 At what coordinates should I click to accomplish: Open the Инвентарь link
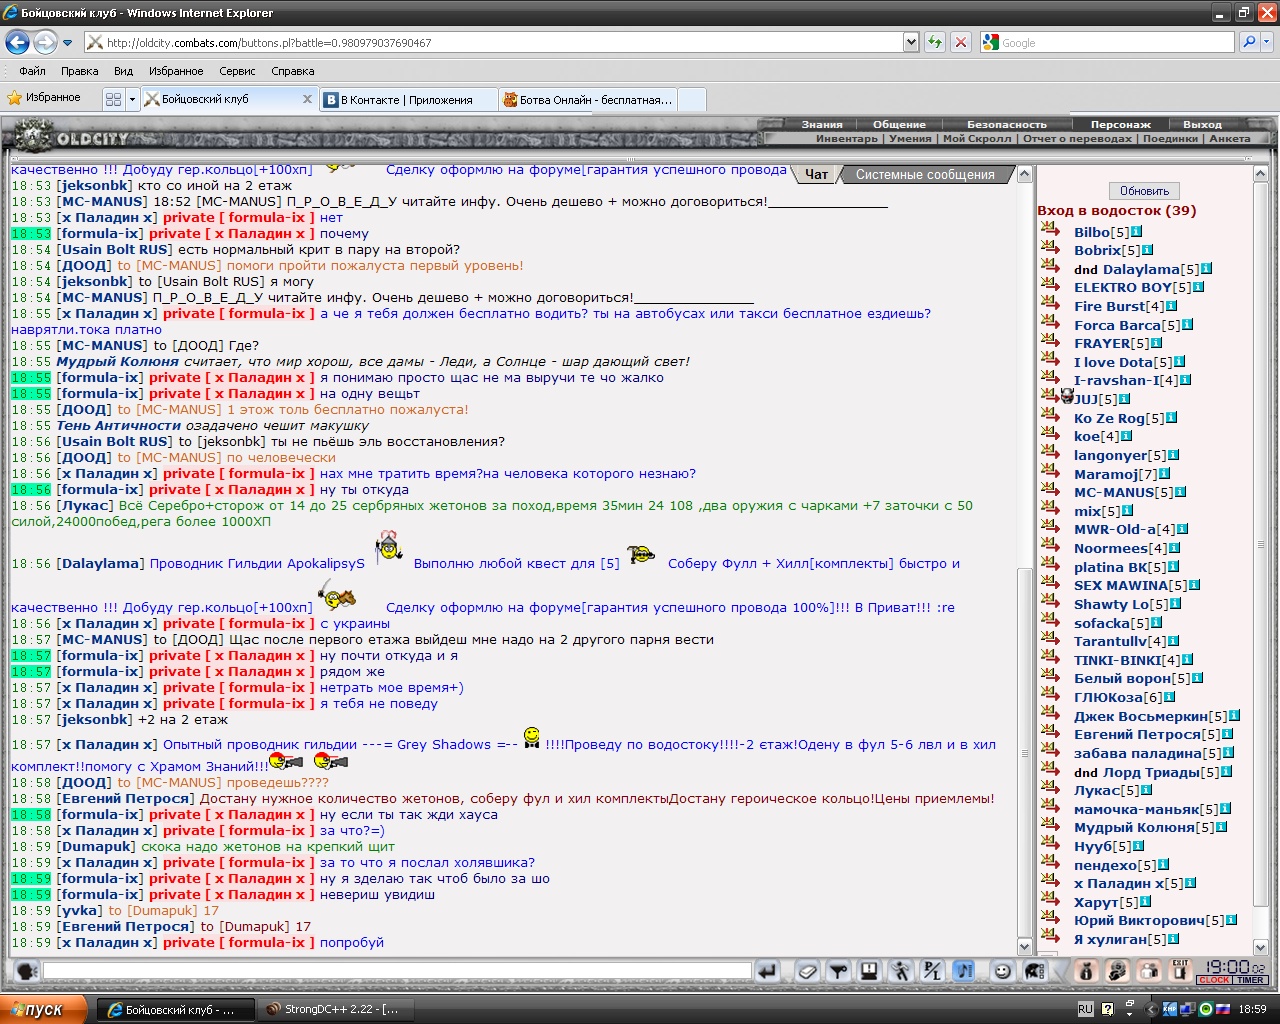tap(846, 139)
